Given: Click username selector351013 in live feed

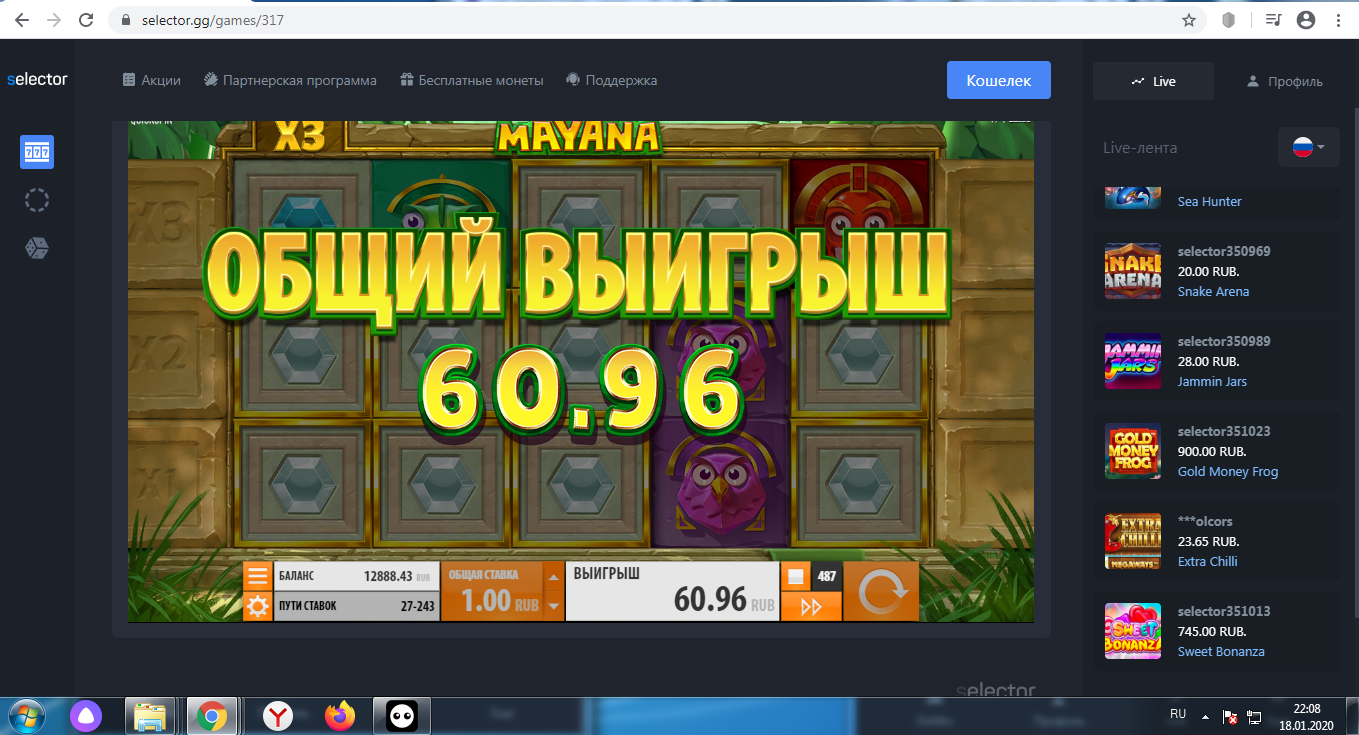Looking at the screenshot, I should click(x=1224, y=611).
